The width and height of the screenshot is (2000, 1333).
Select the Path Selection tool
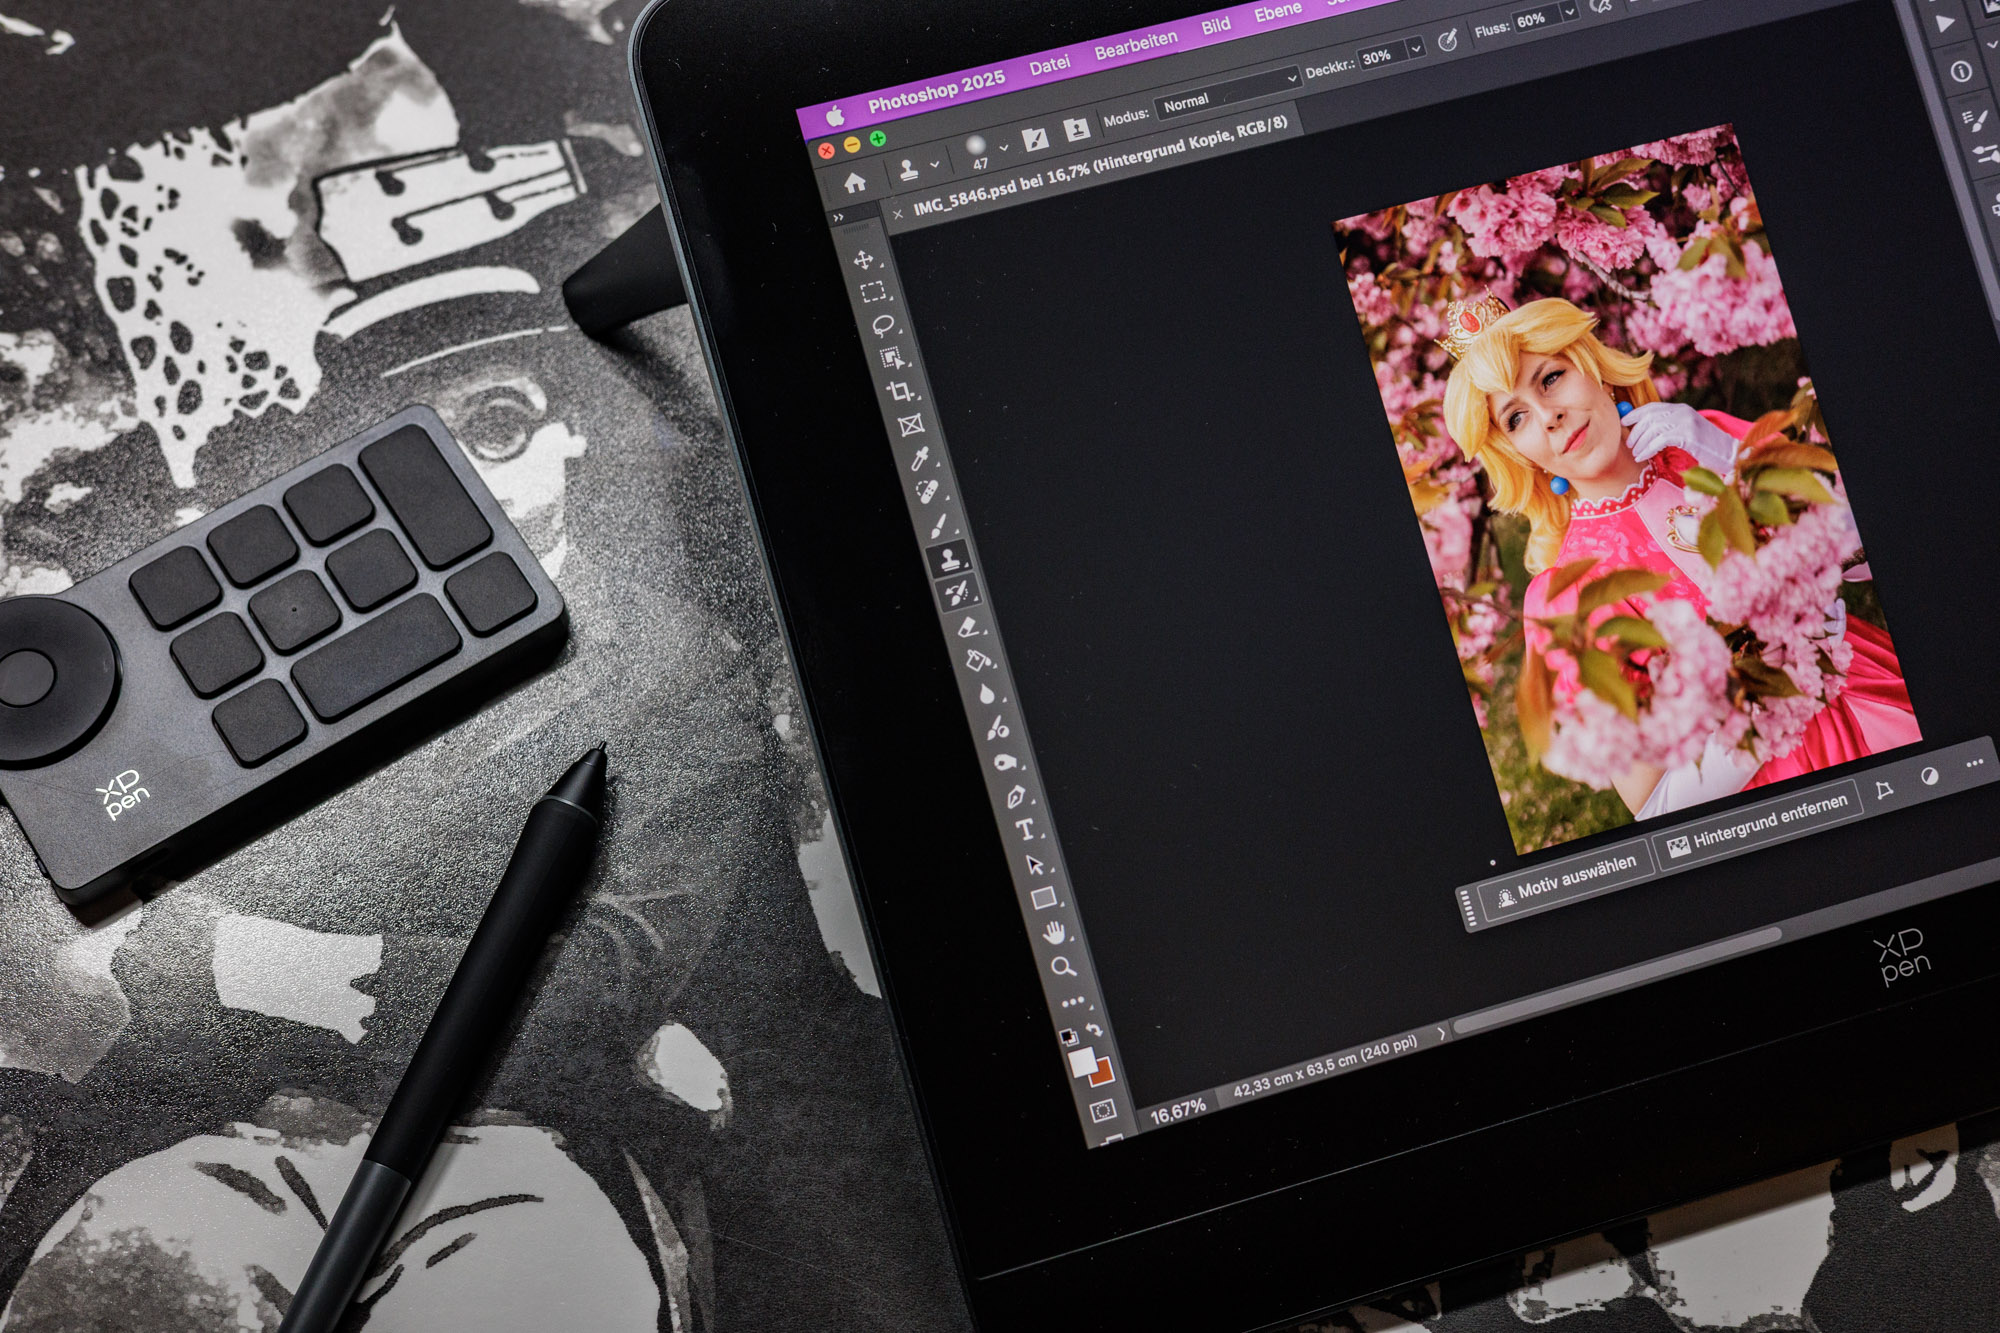pos(1035,864)
